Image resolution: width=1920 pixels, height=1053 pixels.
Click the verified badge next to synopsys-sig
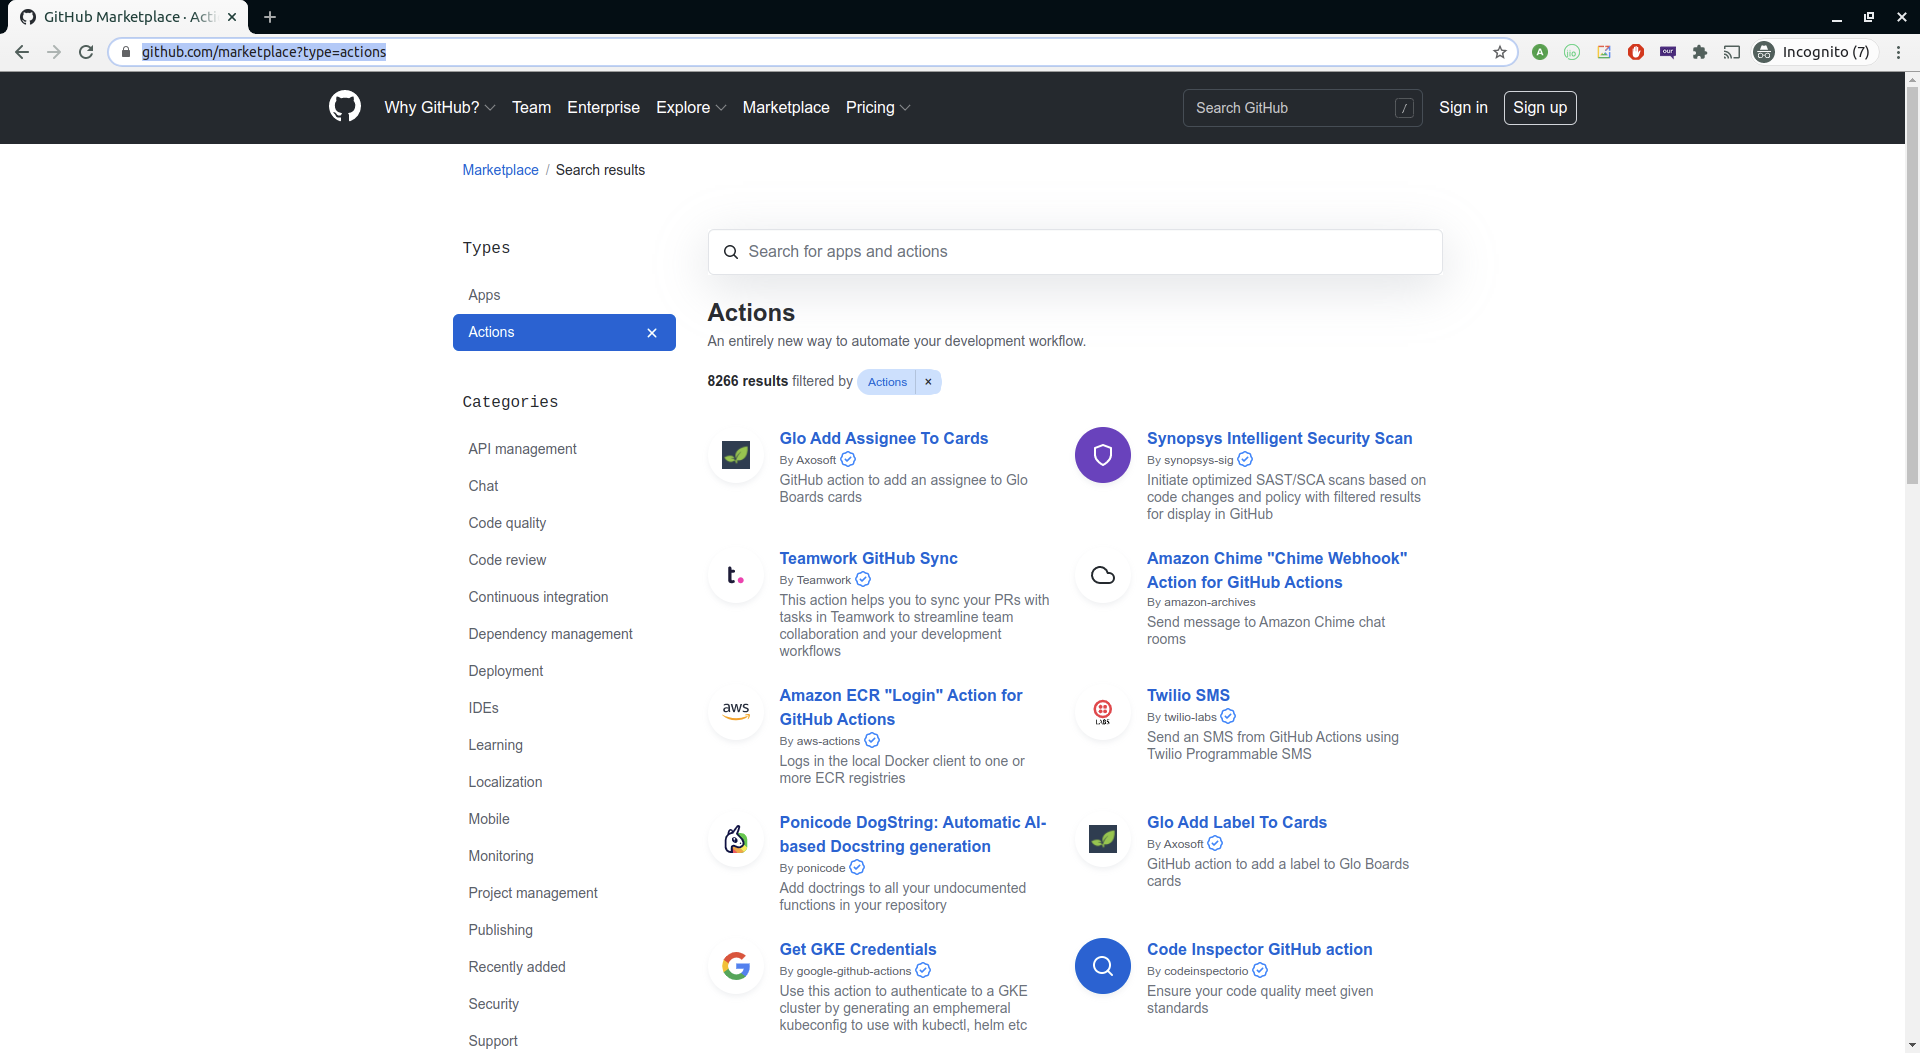point(1245,459)
